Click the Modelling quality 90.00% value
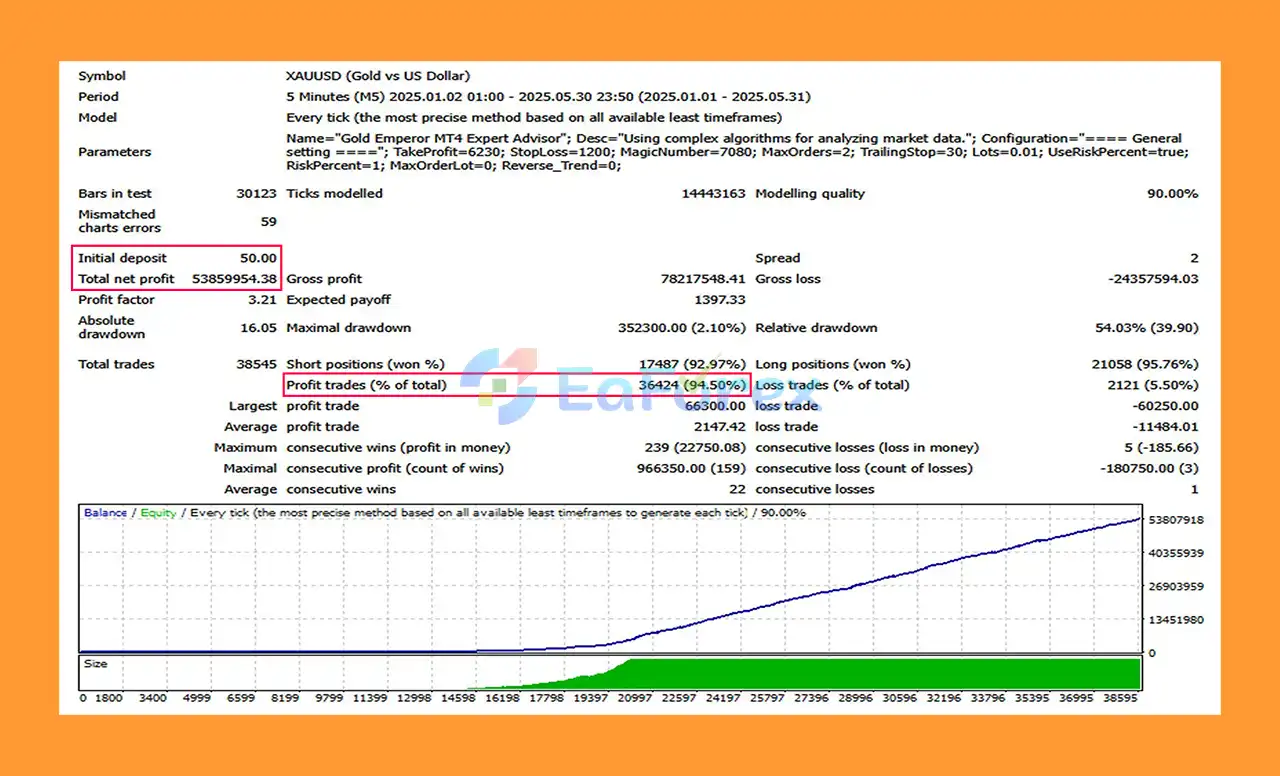1280x776 pixels. tap(1172, 194)
